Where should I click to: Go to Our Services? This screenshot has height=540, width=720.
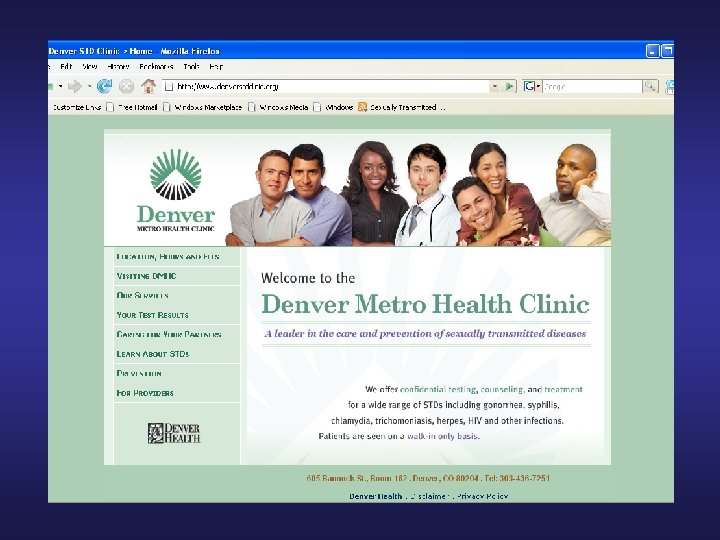[x=142, y=296]
